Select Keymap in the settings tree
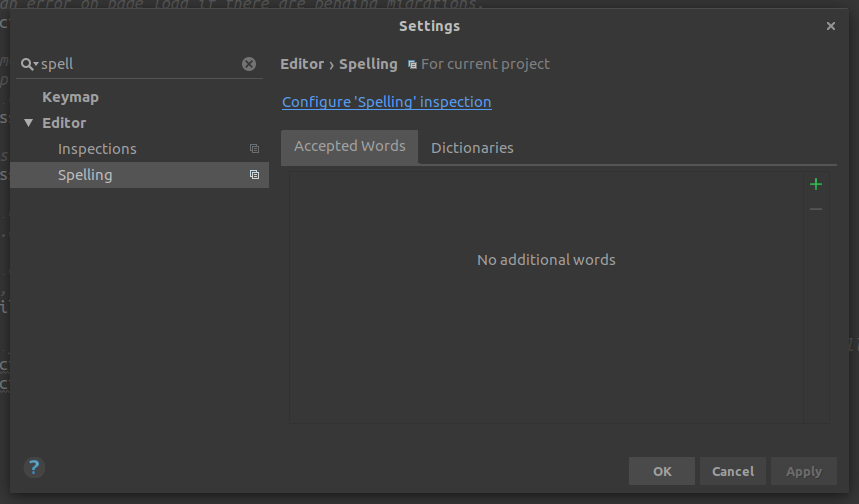Viewport: 859px width, 504px height. click(70, 97)
